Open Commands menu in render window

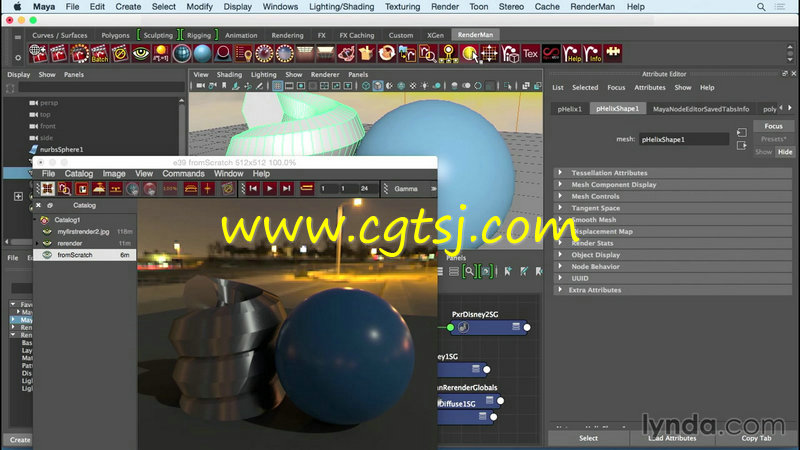click(x=183, y=174)
